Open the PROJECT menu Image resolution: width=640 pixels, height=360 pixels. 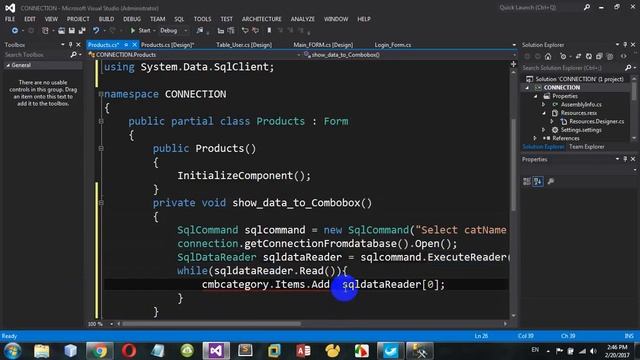(78, 19)
